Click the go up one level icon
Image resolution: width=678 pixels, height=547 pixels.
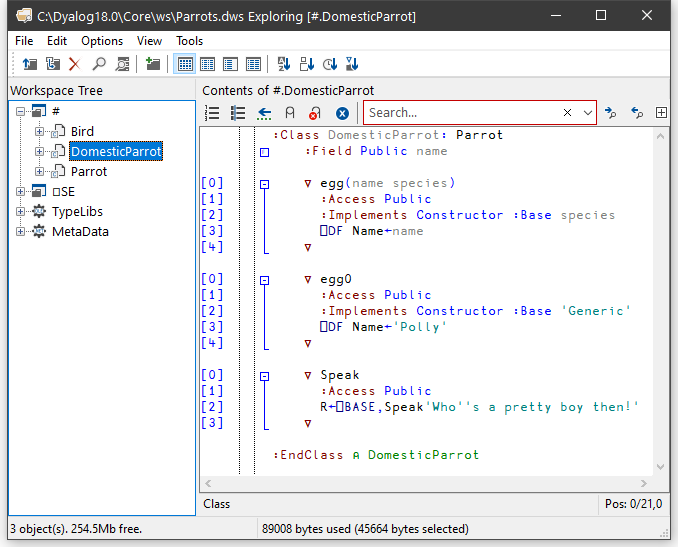[x=30, y=64]
